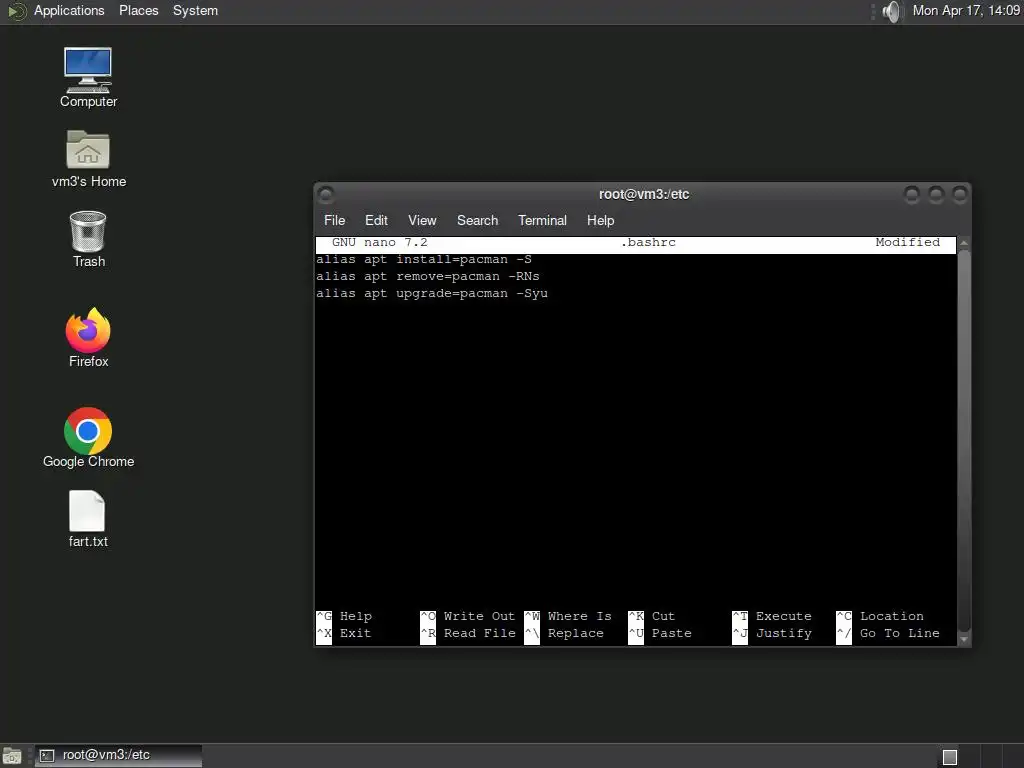Screen dimensions: 1024x768
Task: Open the terminal Edit menu
Action: point(376,221)
